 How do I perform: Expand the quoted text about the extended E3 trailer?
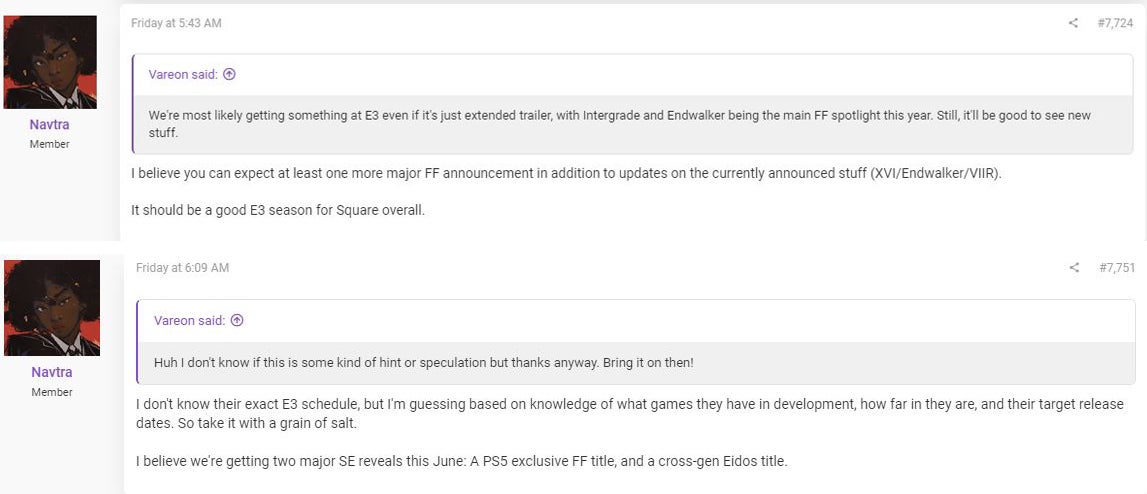619,123
